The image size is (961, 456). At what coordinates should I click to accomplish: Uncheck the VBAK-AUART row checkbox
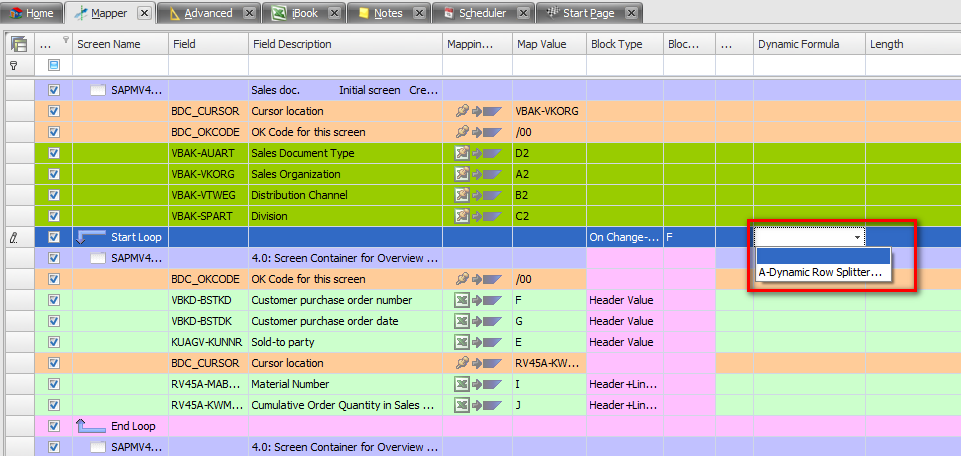(54, 153)
